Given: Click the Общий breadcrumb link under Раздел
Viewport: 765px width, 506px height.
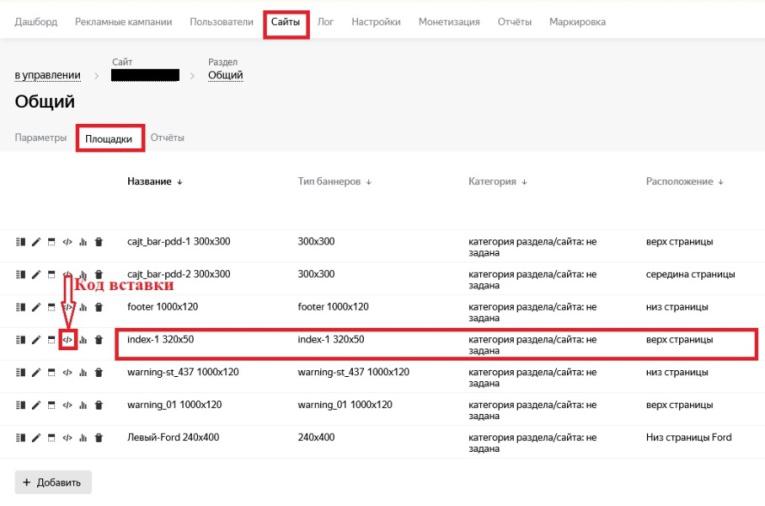Looking at the screenshot, I should pos(225,75).
